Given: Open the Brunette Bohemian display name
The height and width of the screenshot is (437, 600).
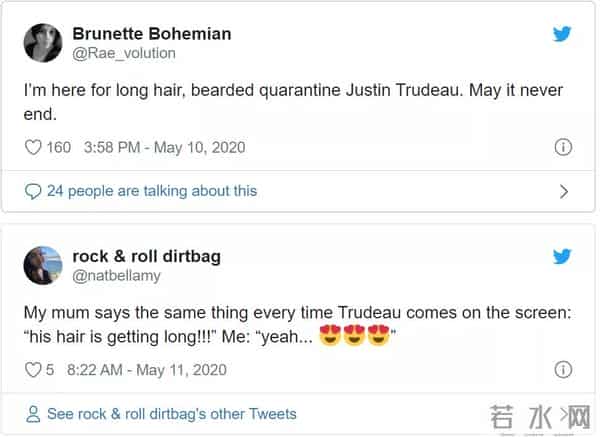Looking at the screenshot, I should tap(151, 34).
